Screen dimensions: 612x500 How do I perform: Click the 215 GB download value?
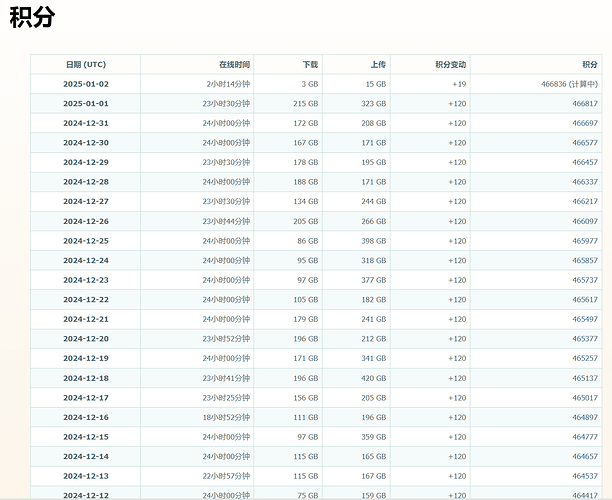306,103
